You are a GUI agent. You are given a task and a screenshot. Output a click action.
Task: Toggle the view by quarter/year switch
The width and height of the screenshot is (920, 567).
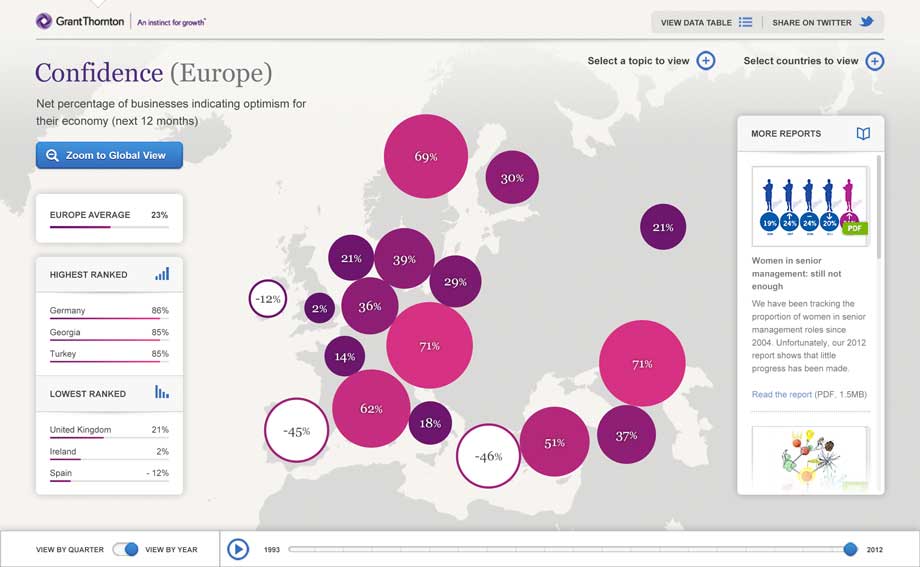tap(125, 549)
